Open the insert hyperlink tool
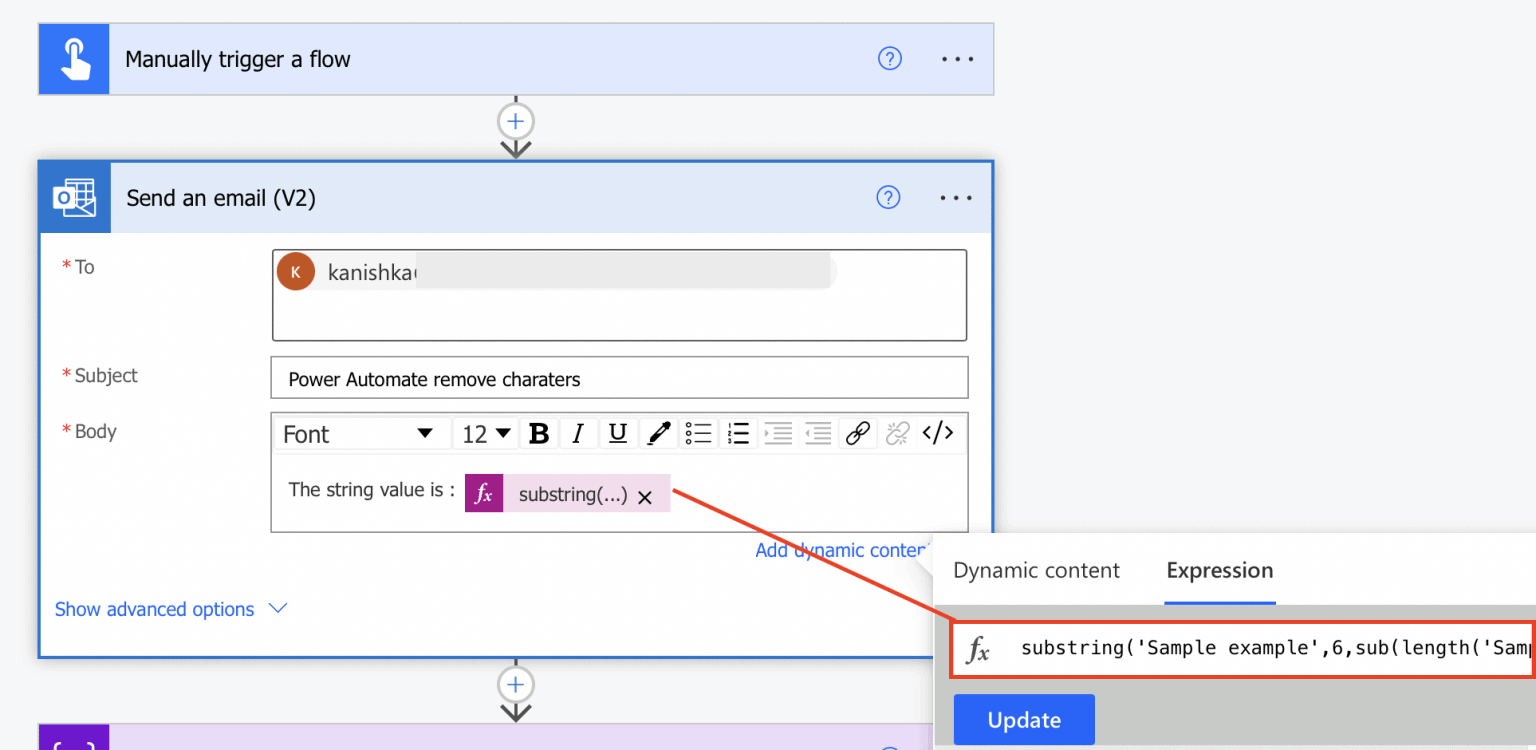 (x=858, y=432)
